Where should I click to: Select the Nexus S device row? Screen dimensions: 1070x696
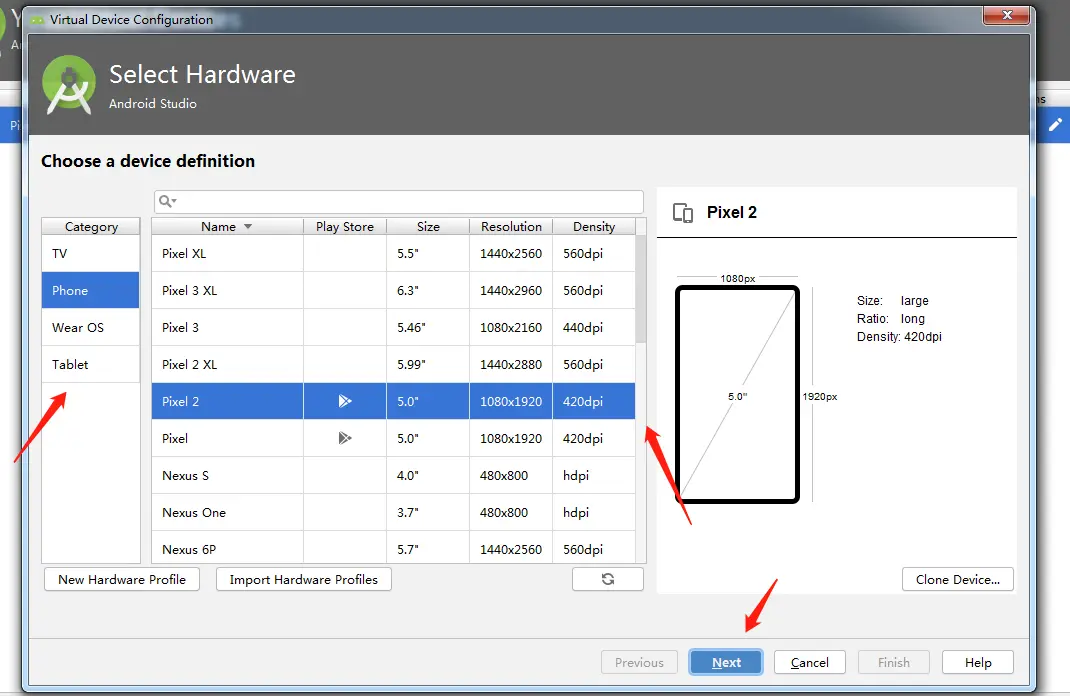[x=394, y=476]
